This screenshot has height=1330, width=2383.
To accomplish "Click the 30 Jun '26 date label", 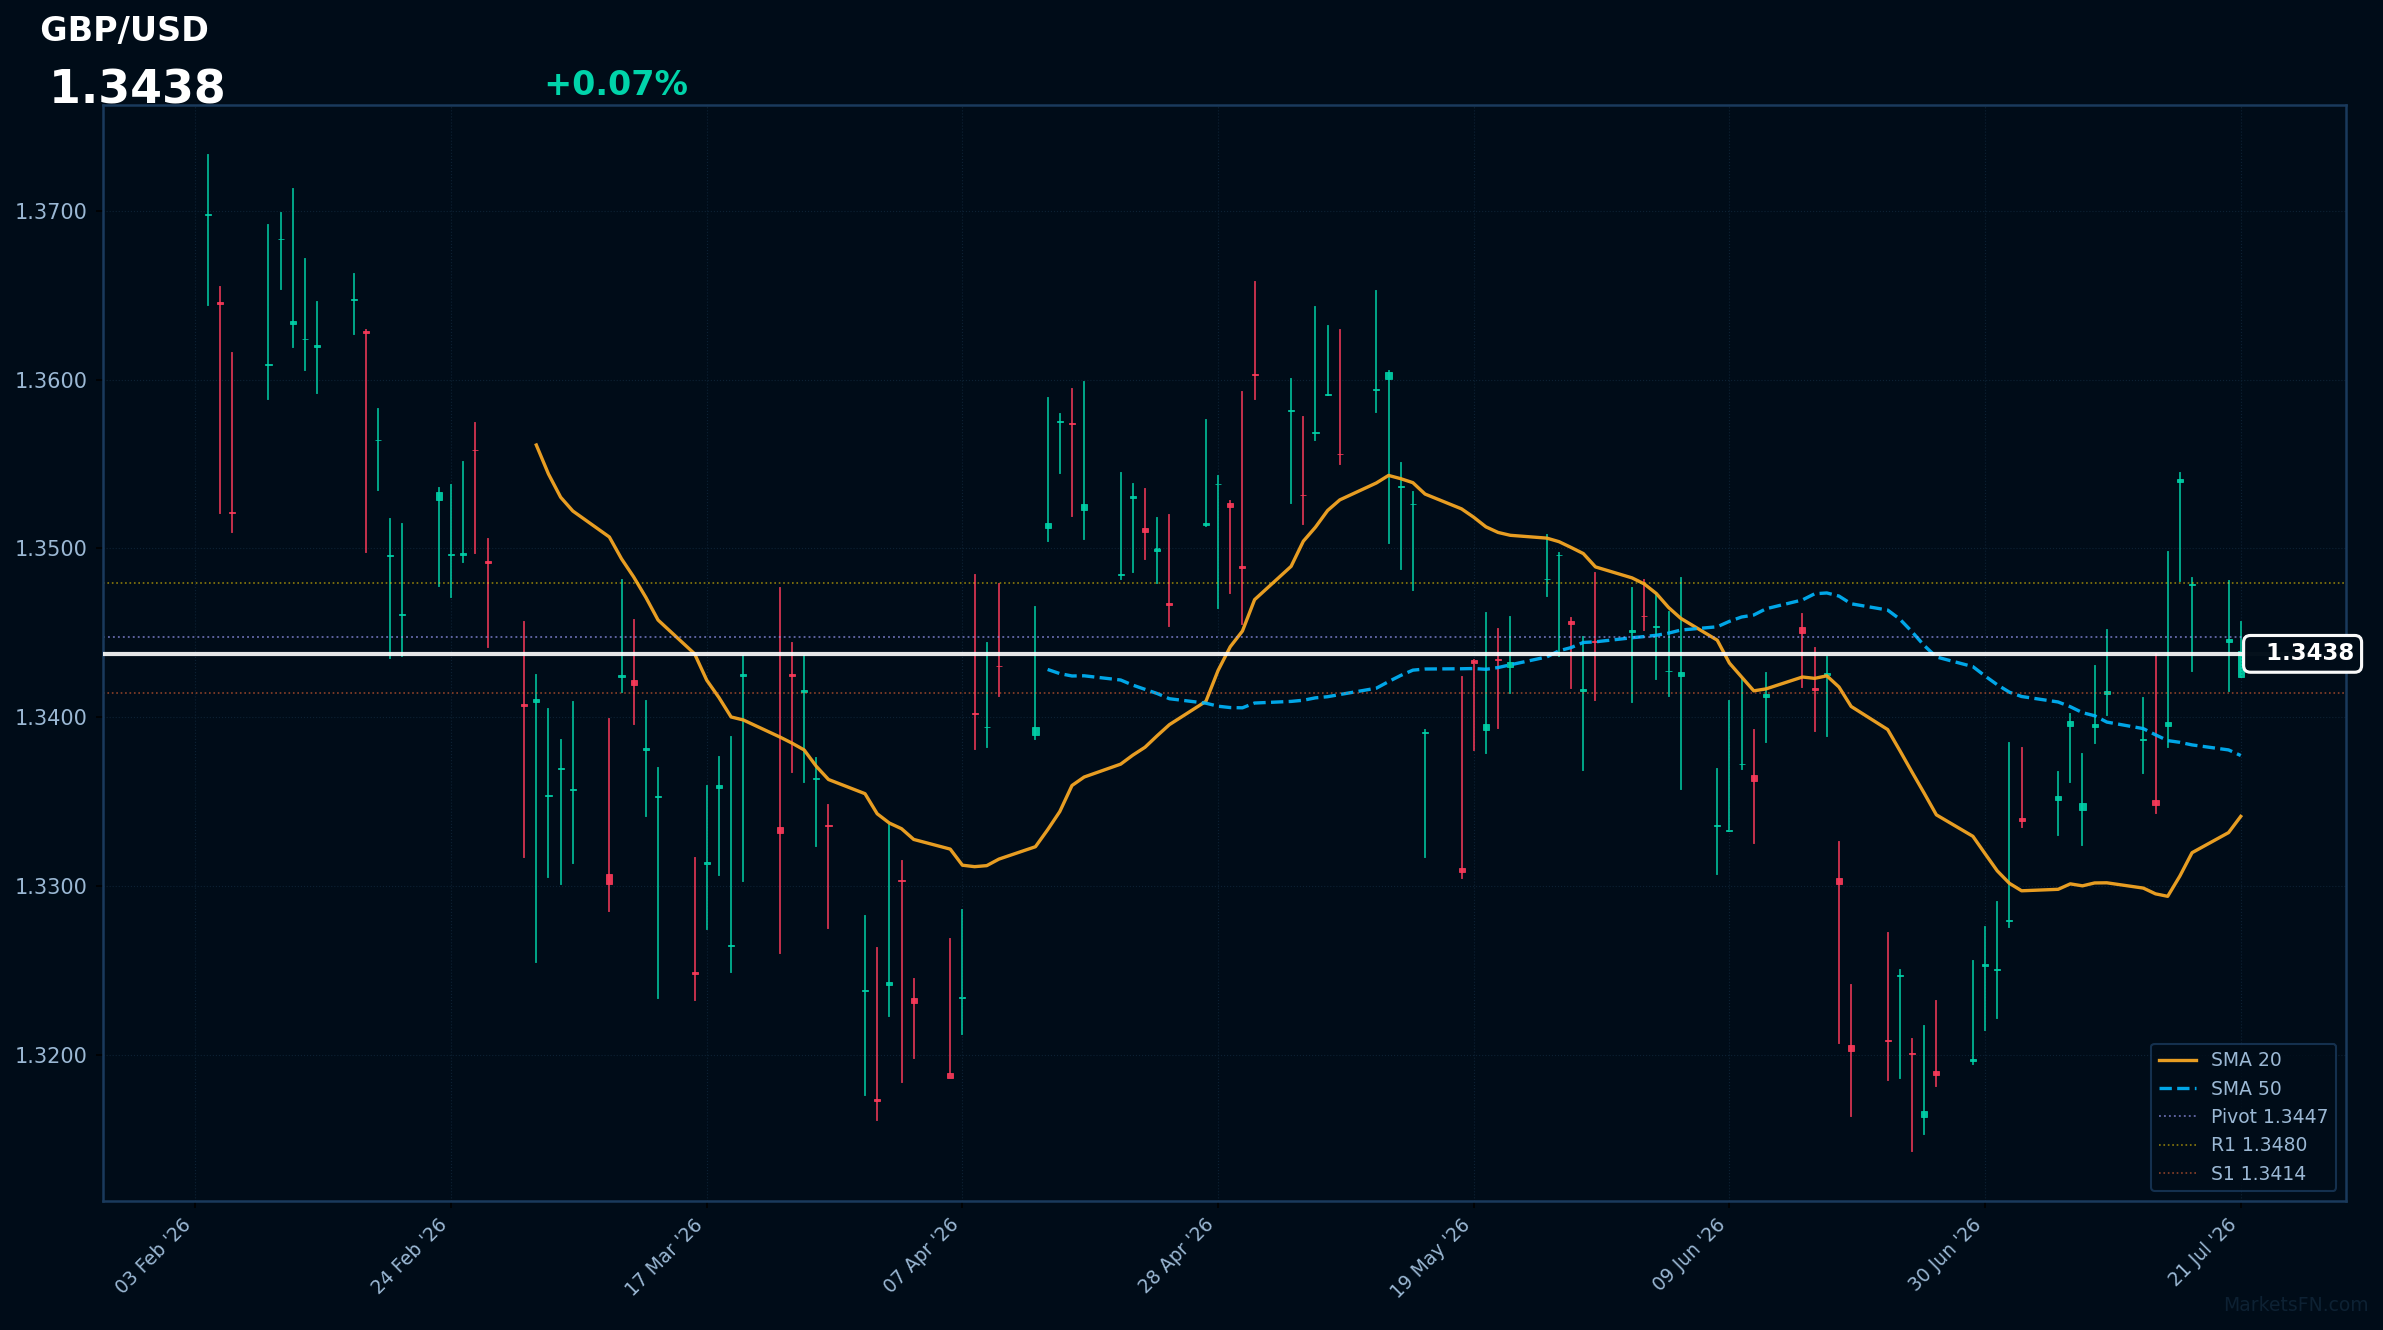I will click(1944, 1254).
